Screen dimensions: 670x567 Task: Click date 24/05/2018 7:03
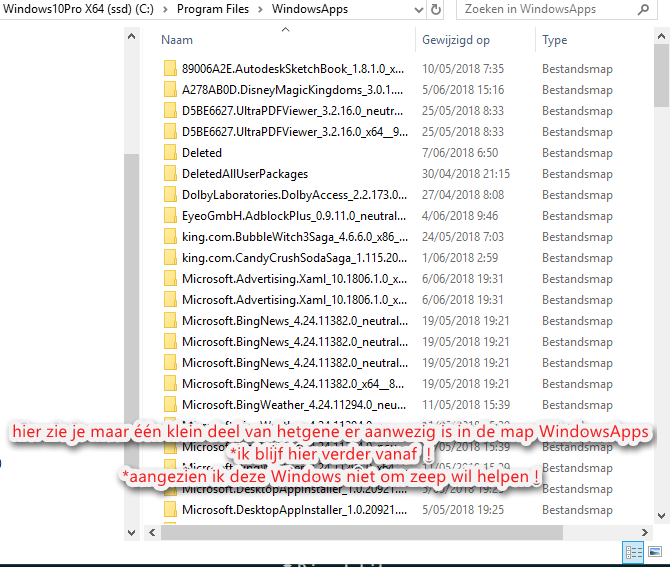(x=463, y=237)
